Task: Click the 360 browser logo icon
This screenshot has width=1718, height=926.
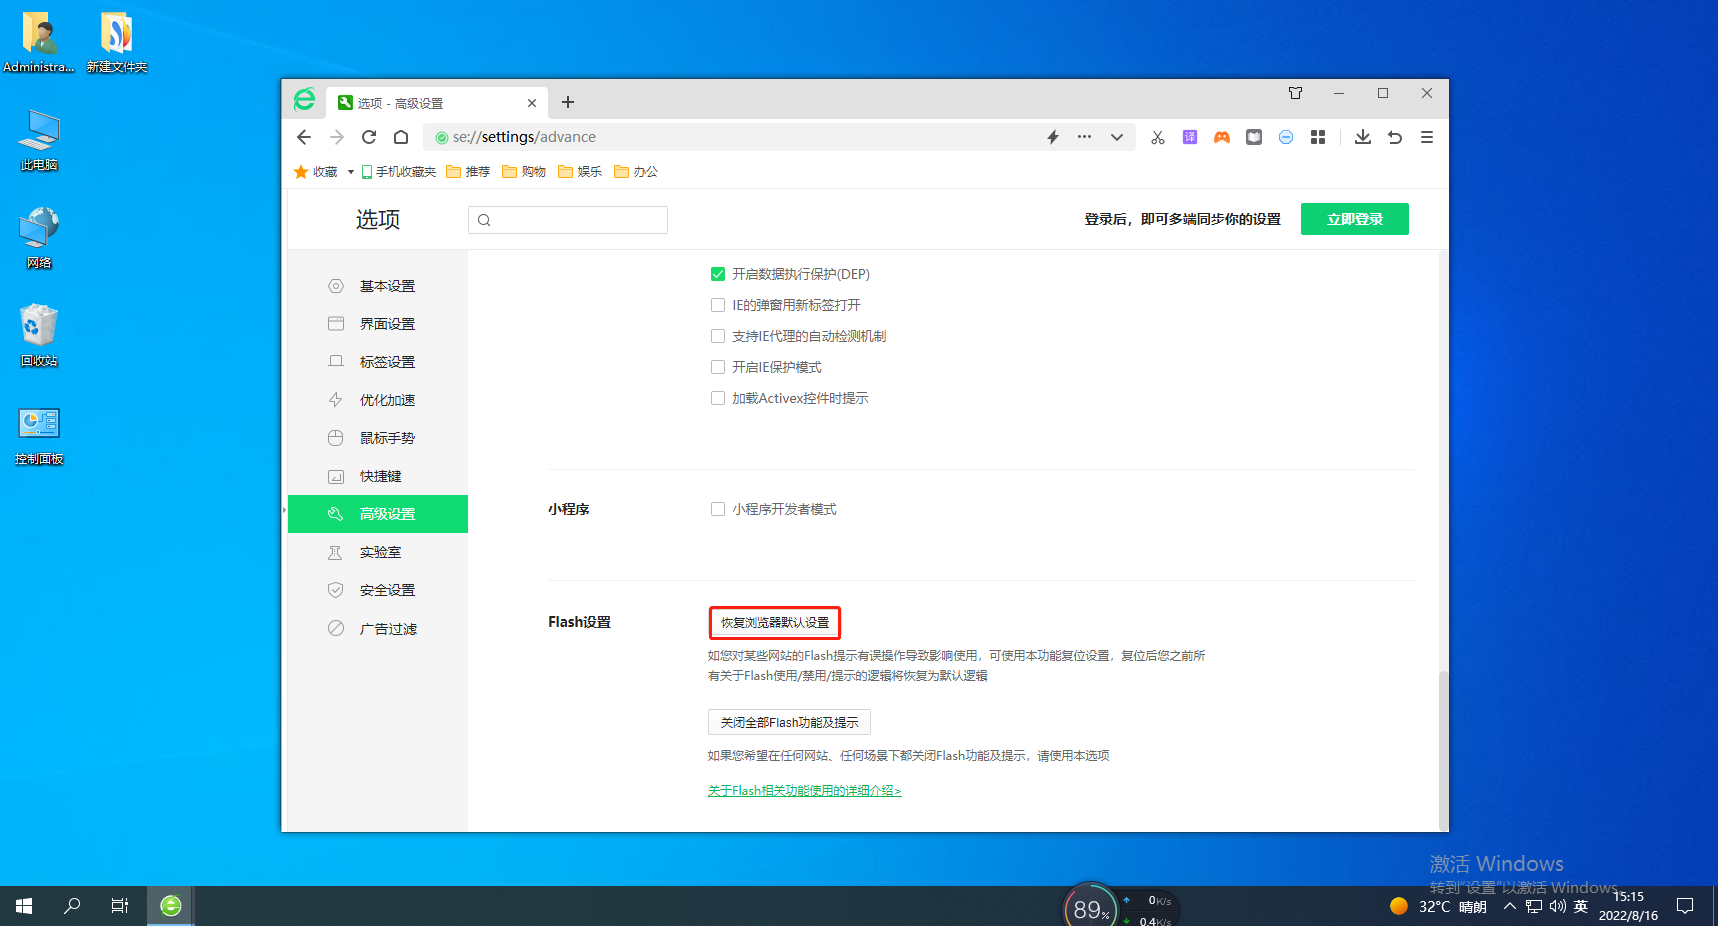Action: click(305, 100)
